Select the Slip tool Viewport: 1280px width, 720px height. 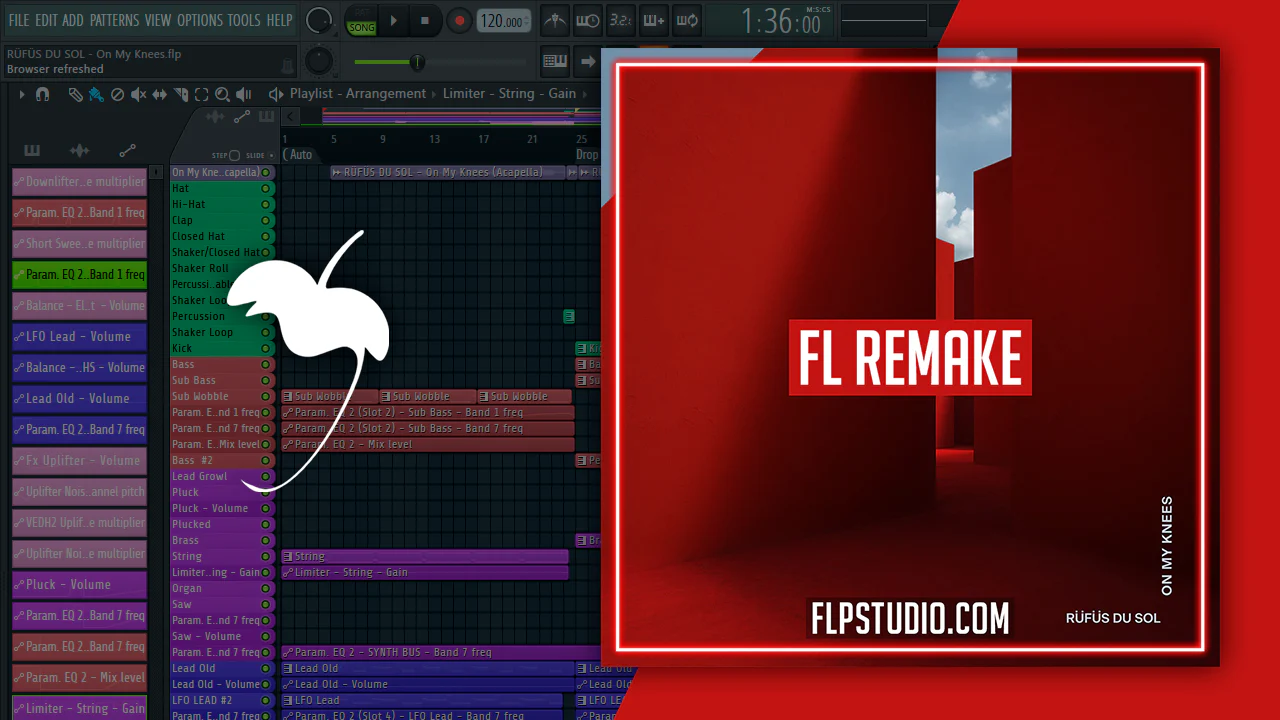pyautogui.click(x=160, y=94)
